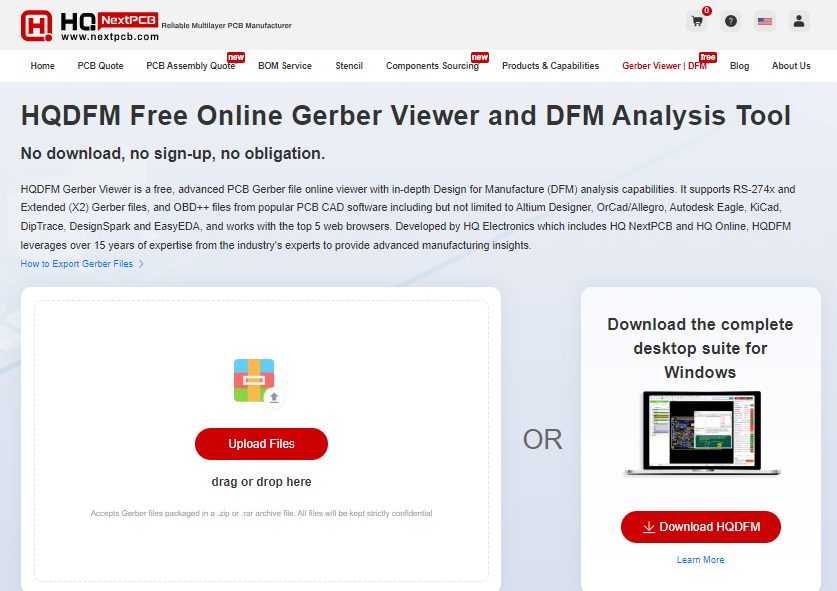Image resolution: width=837 pixels, height=591 pixels.
Task: Open the Stencil menu item
Action: click(x=349, y=66)
